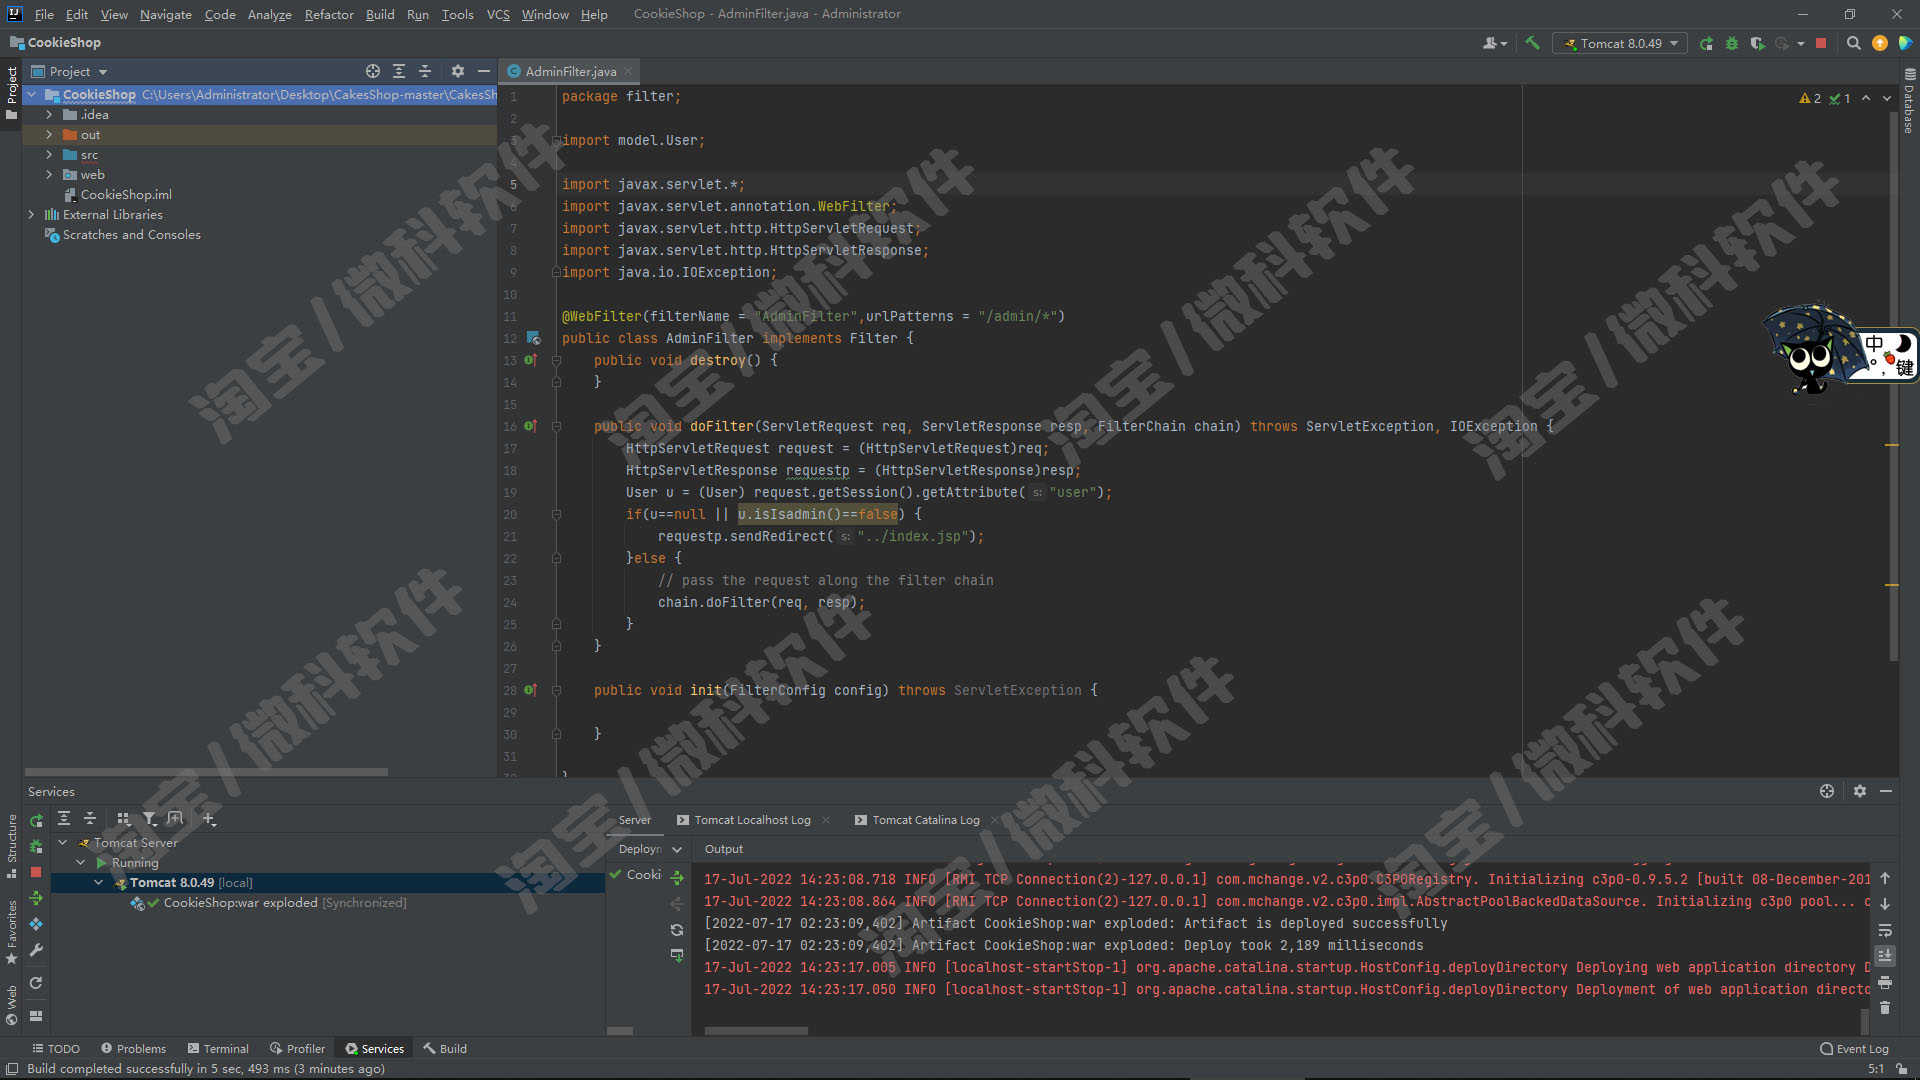Collapse all in Project panel toolbar

(425, 71)
